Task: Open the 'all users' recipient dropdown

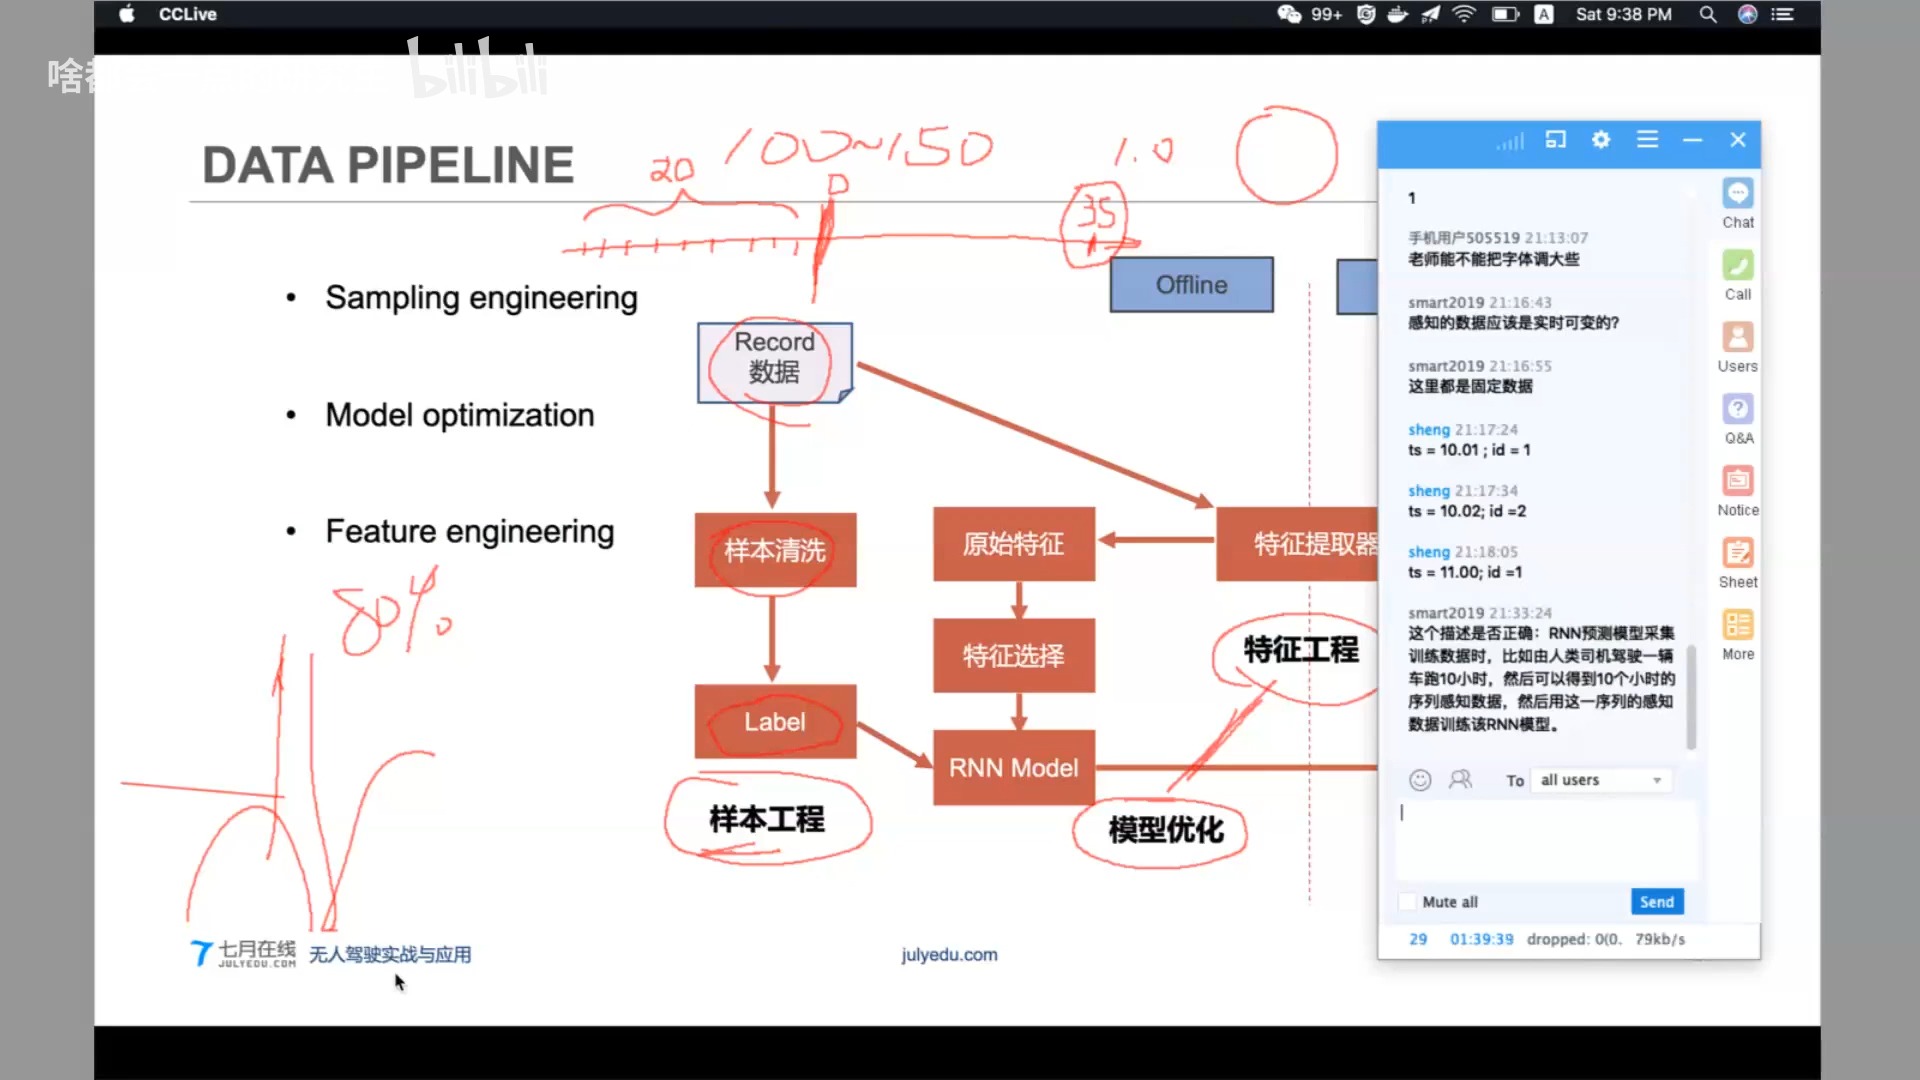Action: click(x=1600, y=780)
